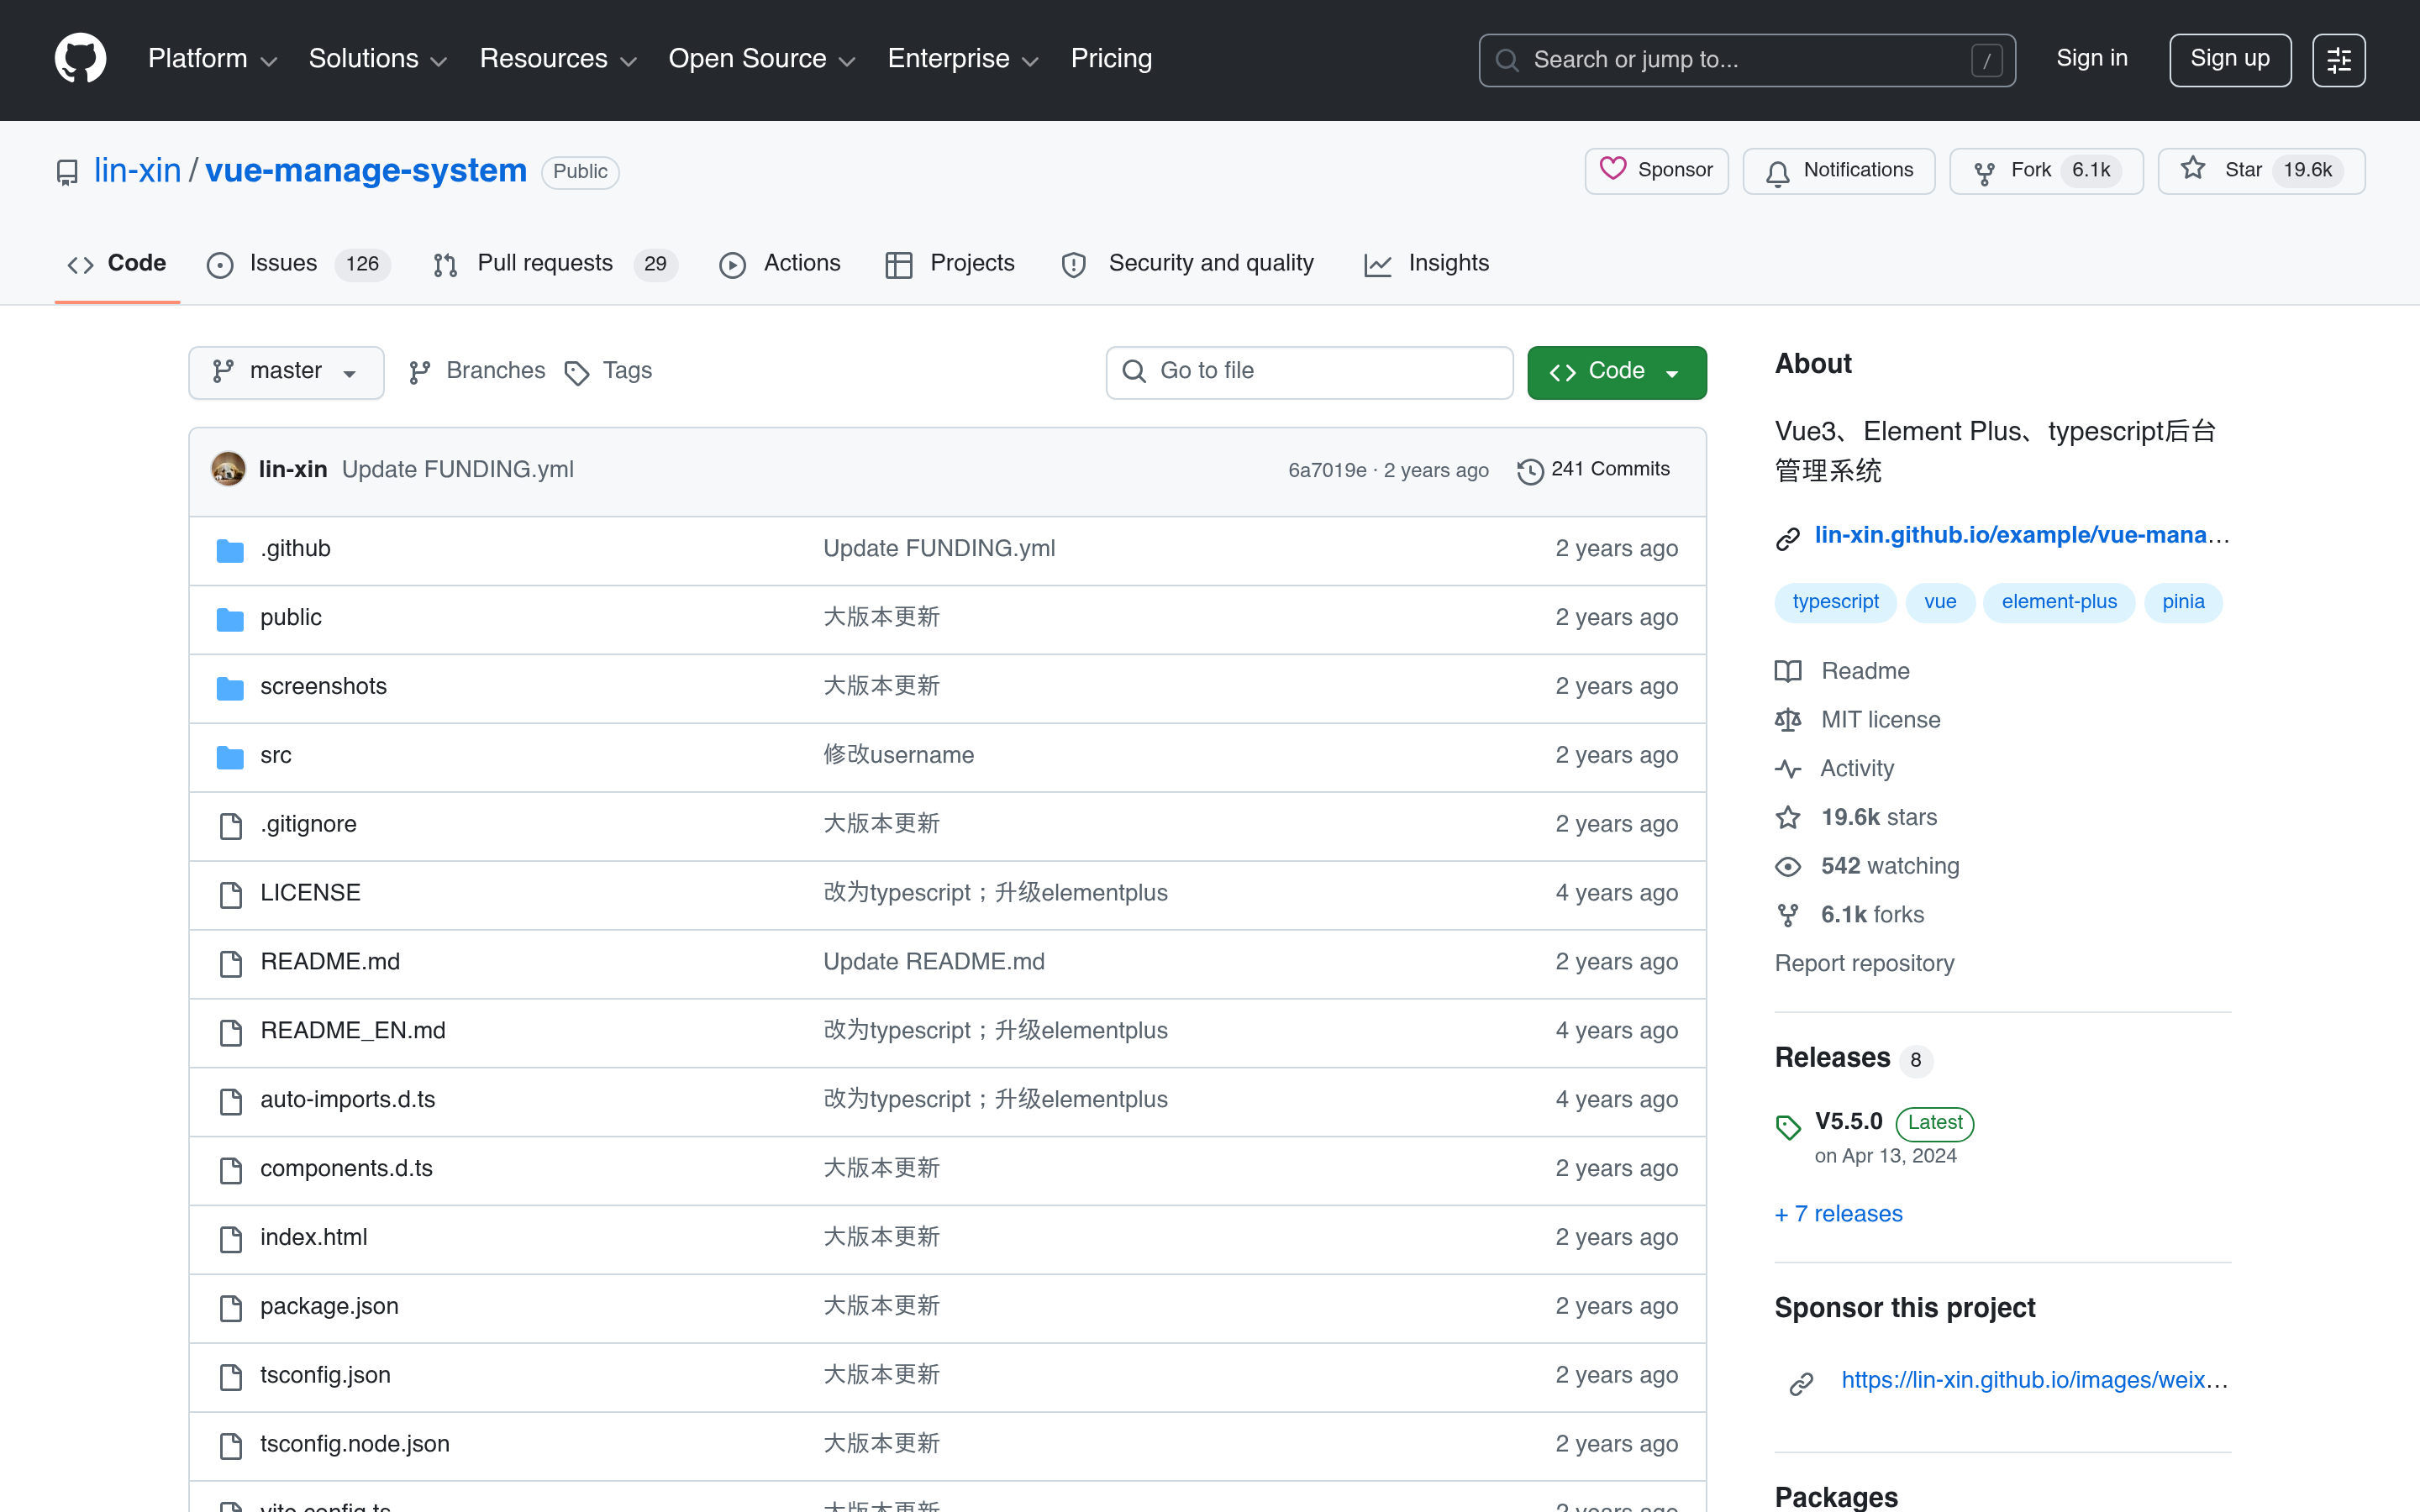The width and height of the screenshot is (2420, 1512).
Task: Click the search magnifier icon in top bar
Action: (x=1507, y=60)
